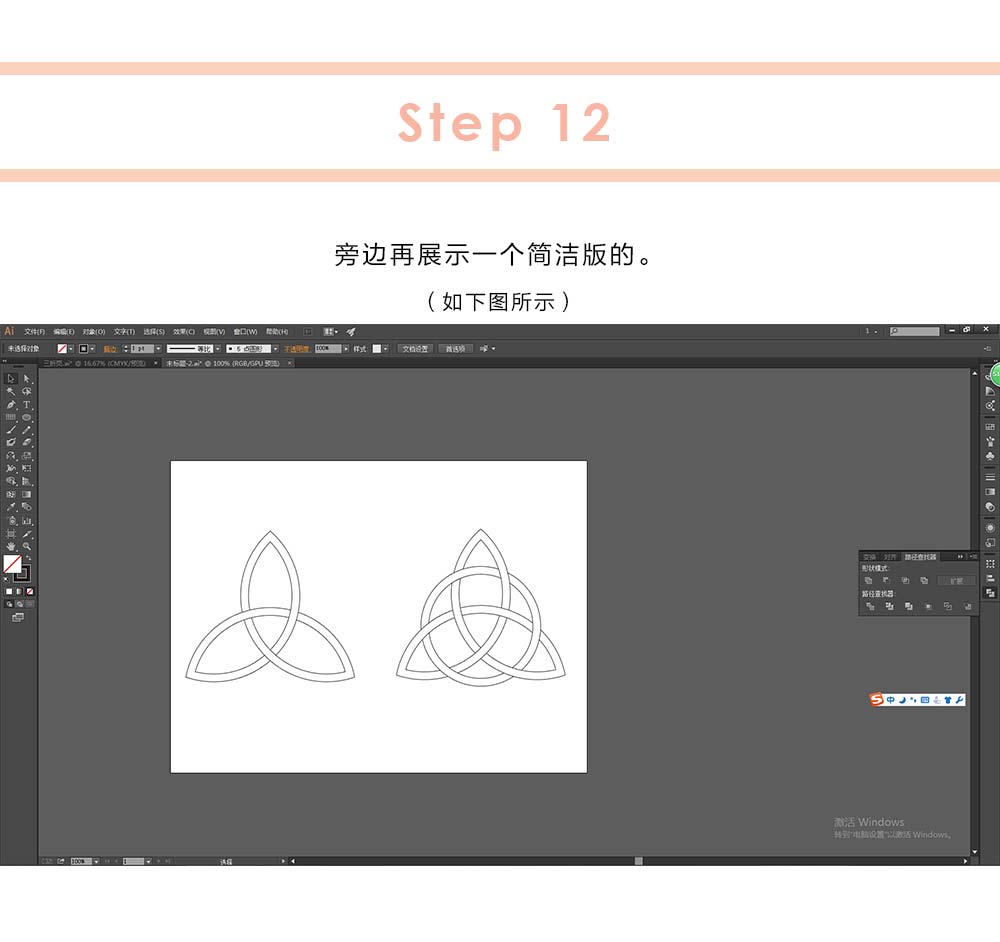This screenshot has width=1000, height=942.
Task: Select the Lasso tool
Action: [27, 391]
